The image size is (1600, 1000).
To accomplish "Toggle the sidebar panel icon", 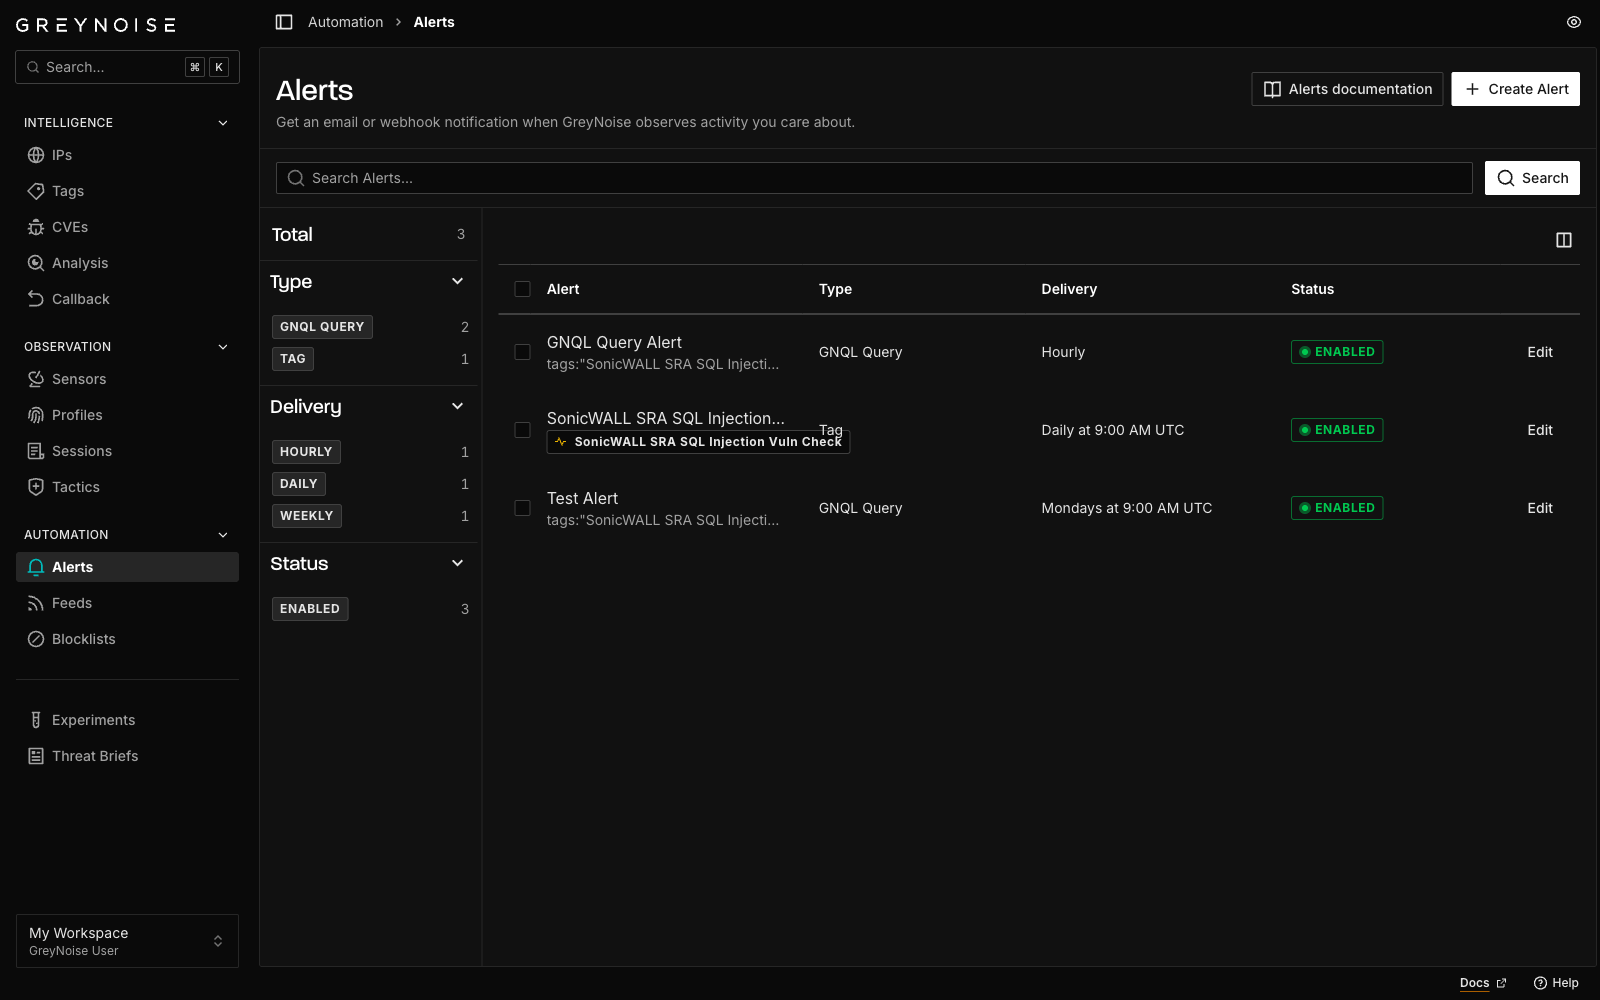I will [x=284, y=22].
